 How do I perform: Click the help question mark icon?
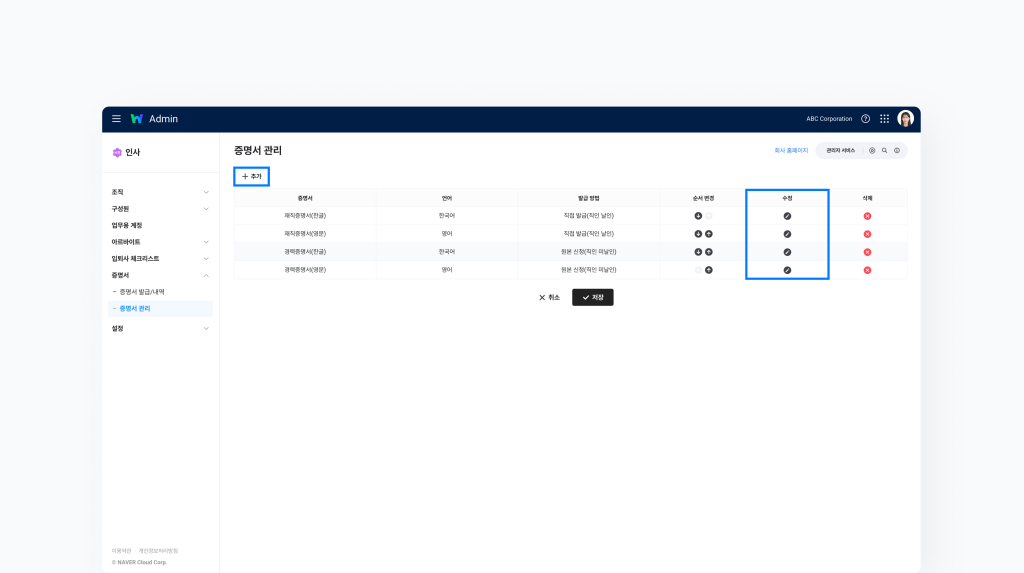click(865, 119)
